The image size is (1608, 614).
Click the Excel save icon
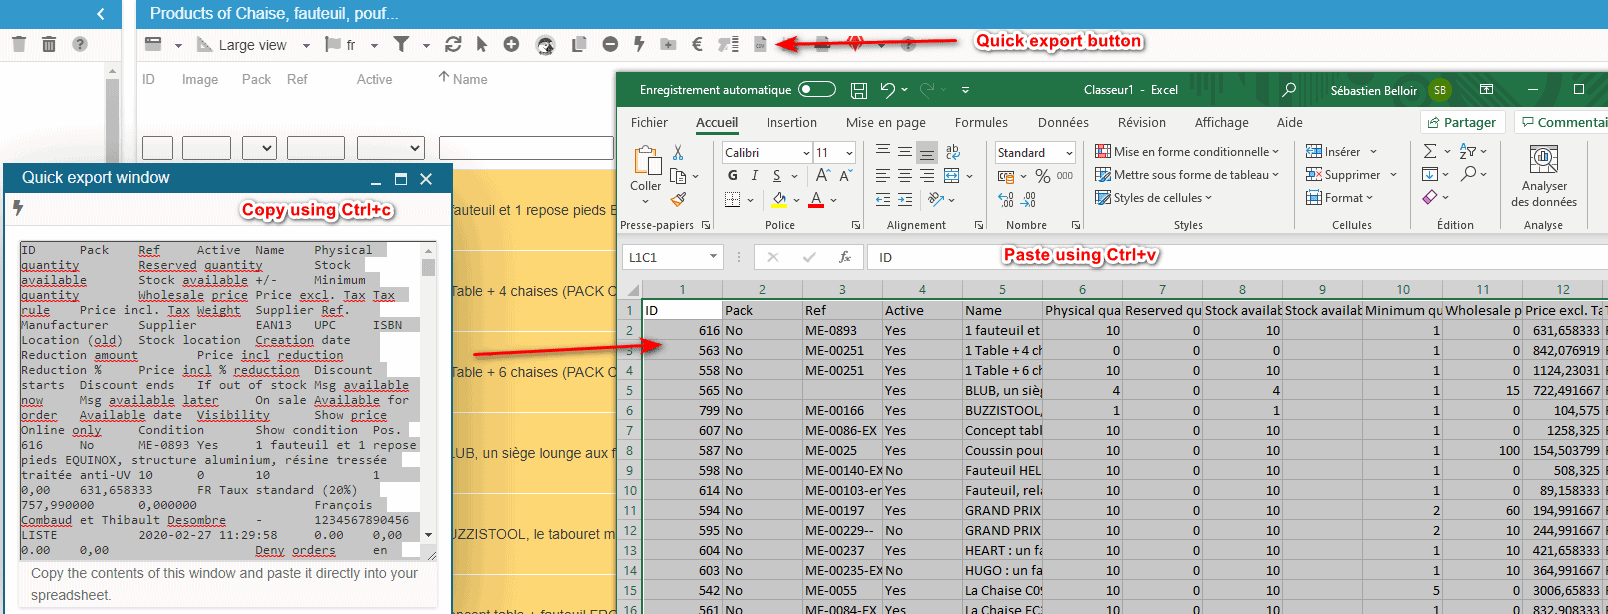tap(858, 90)
